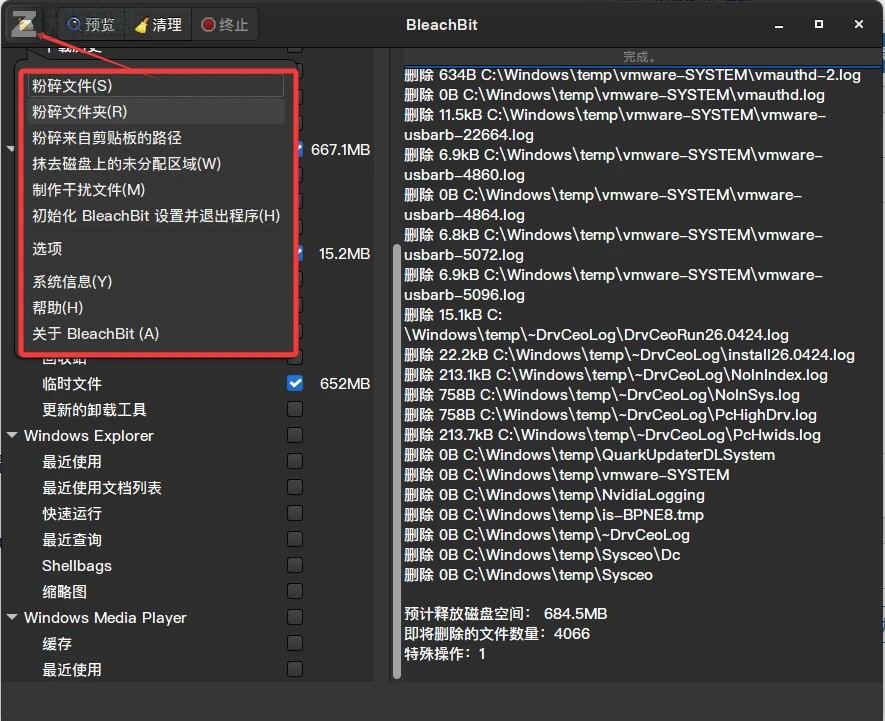Choose 初始化 BleachBit 设置并退出程序(H)
This screenshot has width=885, height=721.
coord(155,216)
